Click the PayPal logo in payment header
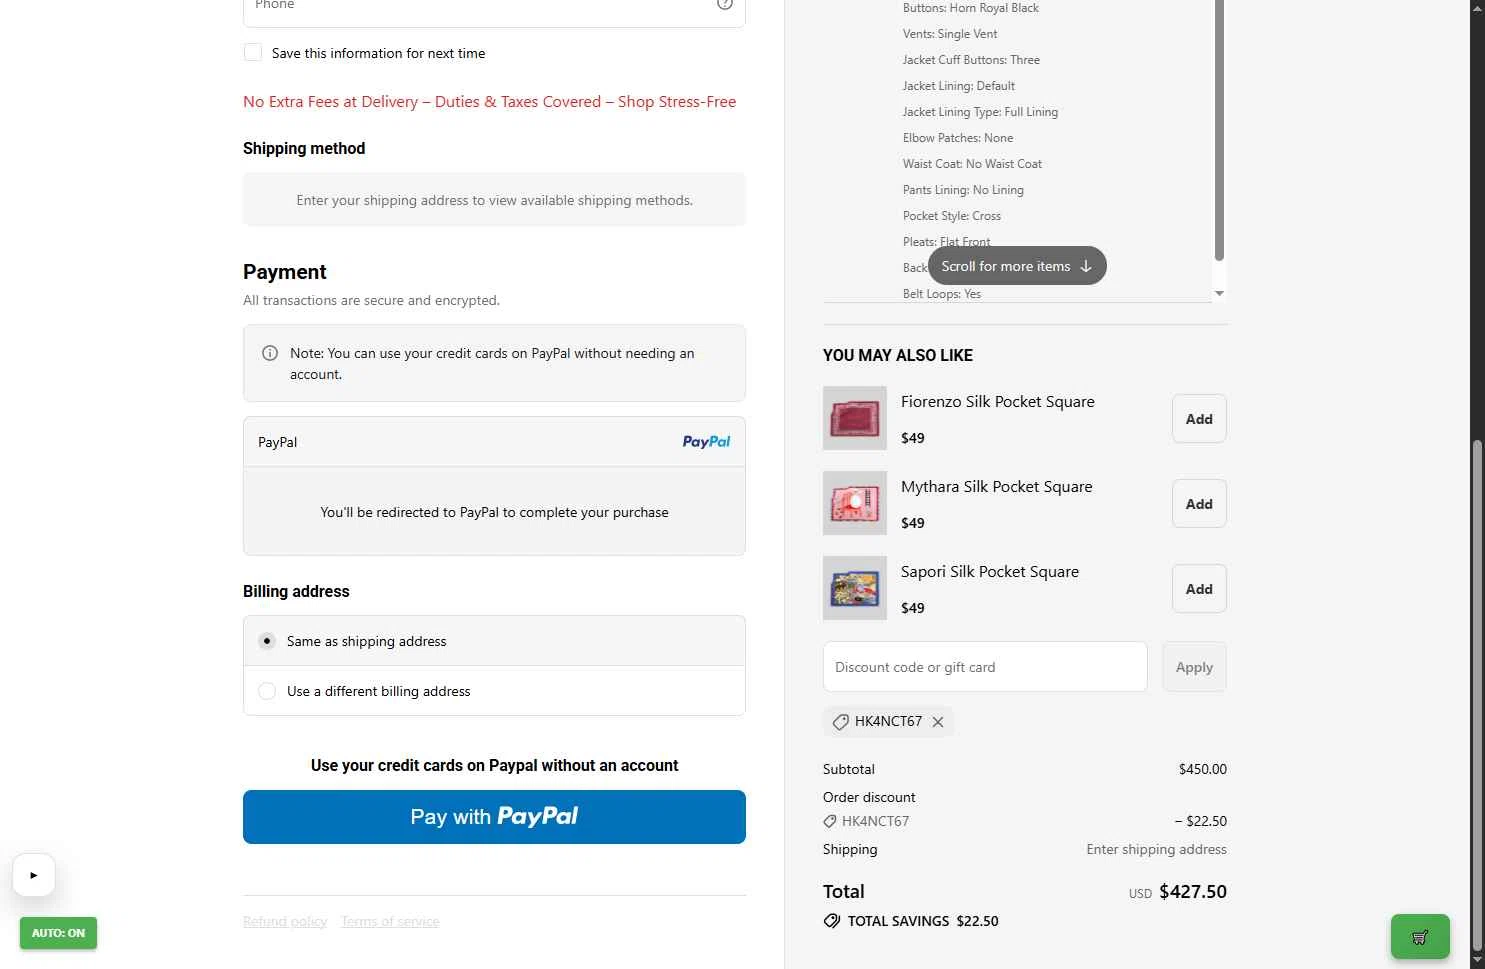Image resolution: width=1485 pixels, height=969 pixels. (x=706, y=442)
